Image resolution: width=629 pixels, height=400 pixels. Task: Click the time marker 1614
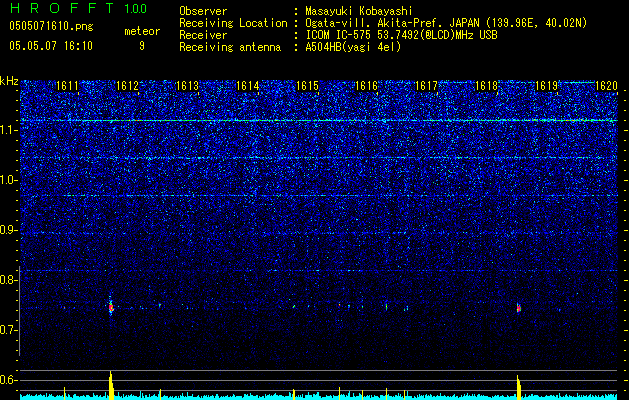tap(247, 86)
